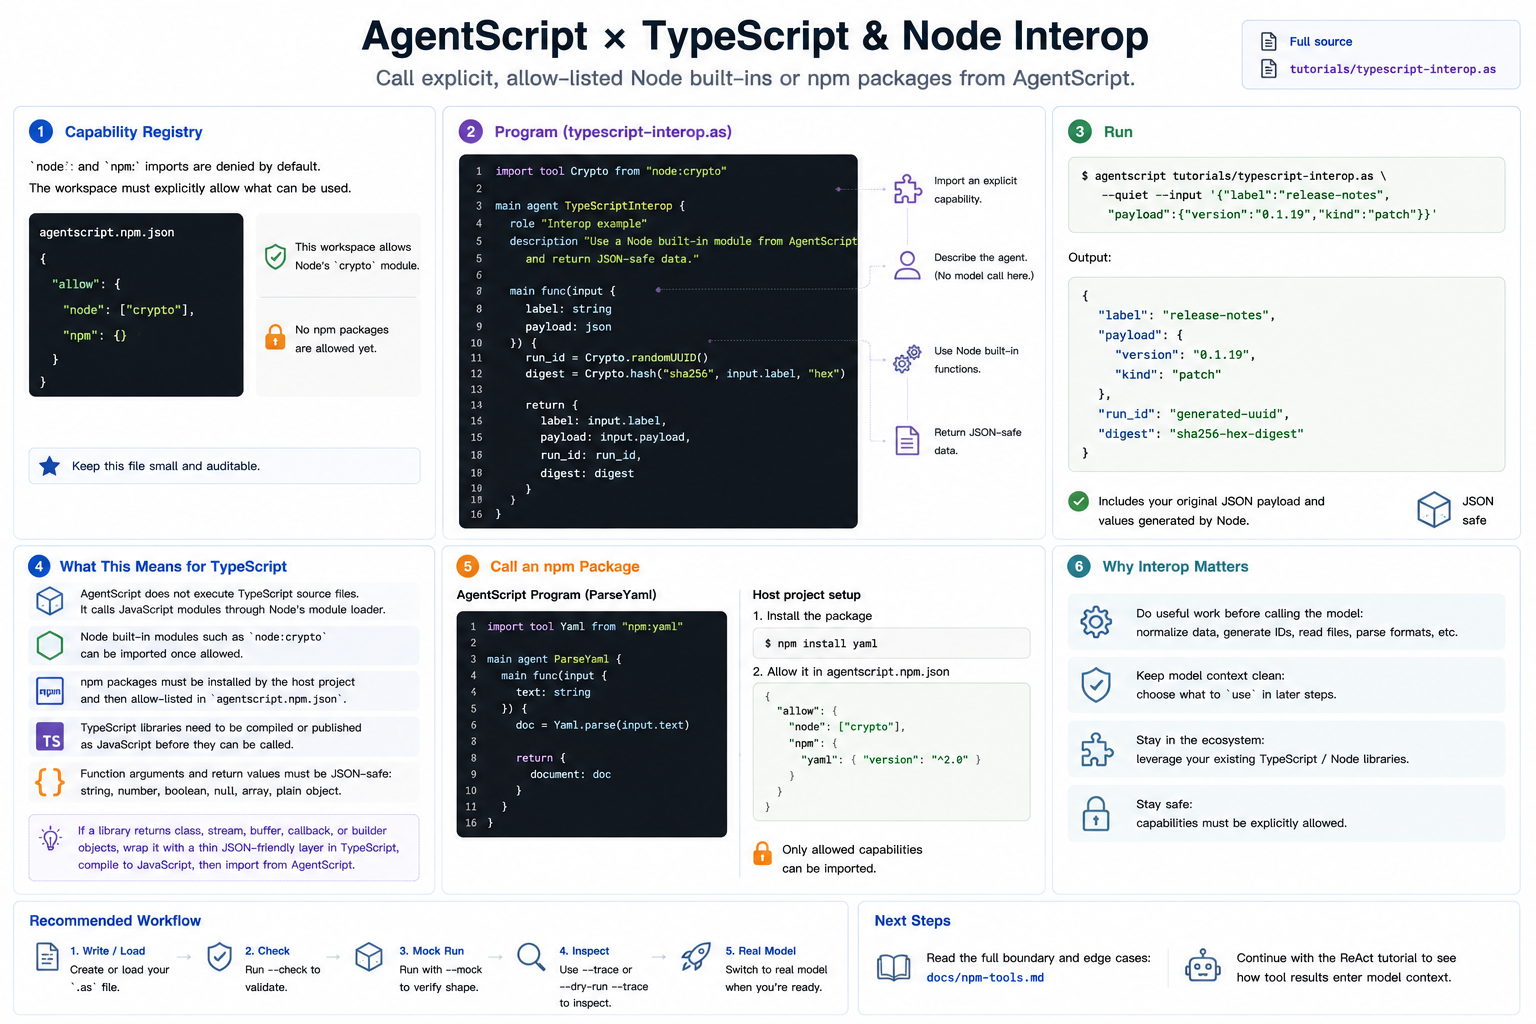Click the gear Do useful work icon

click(x=1096, y=622)
